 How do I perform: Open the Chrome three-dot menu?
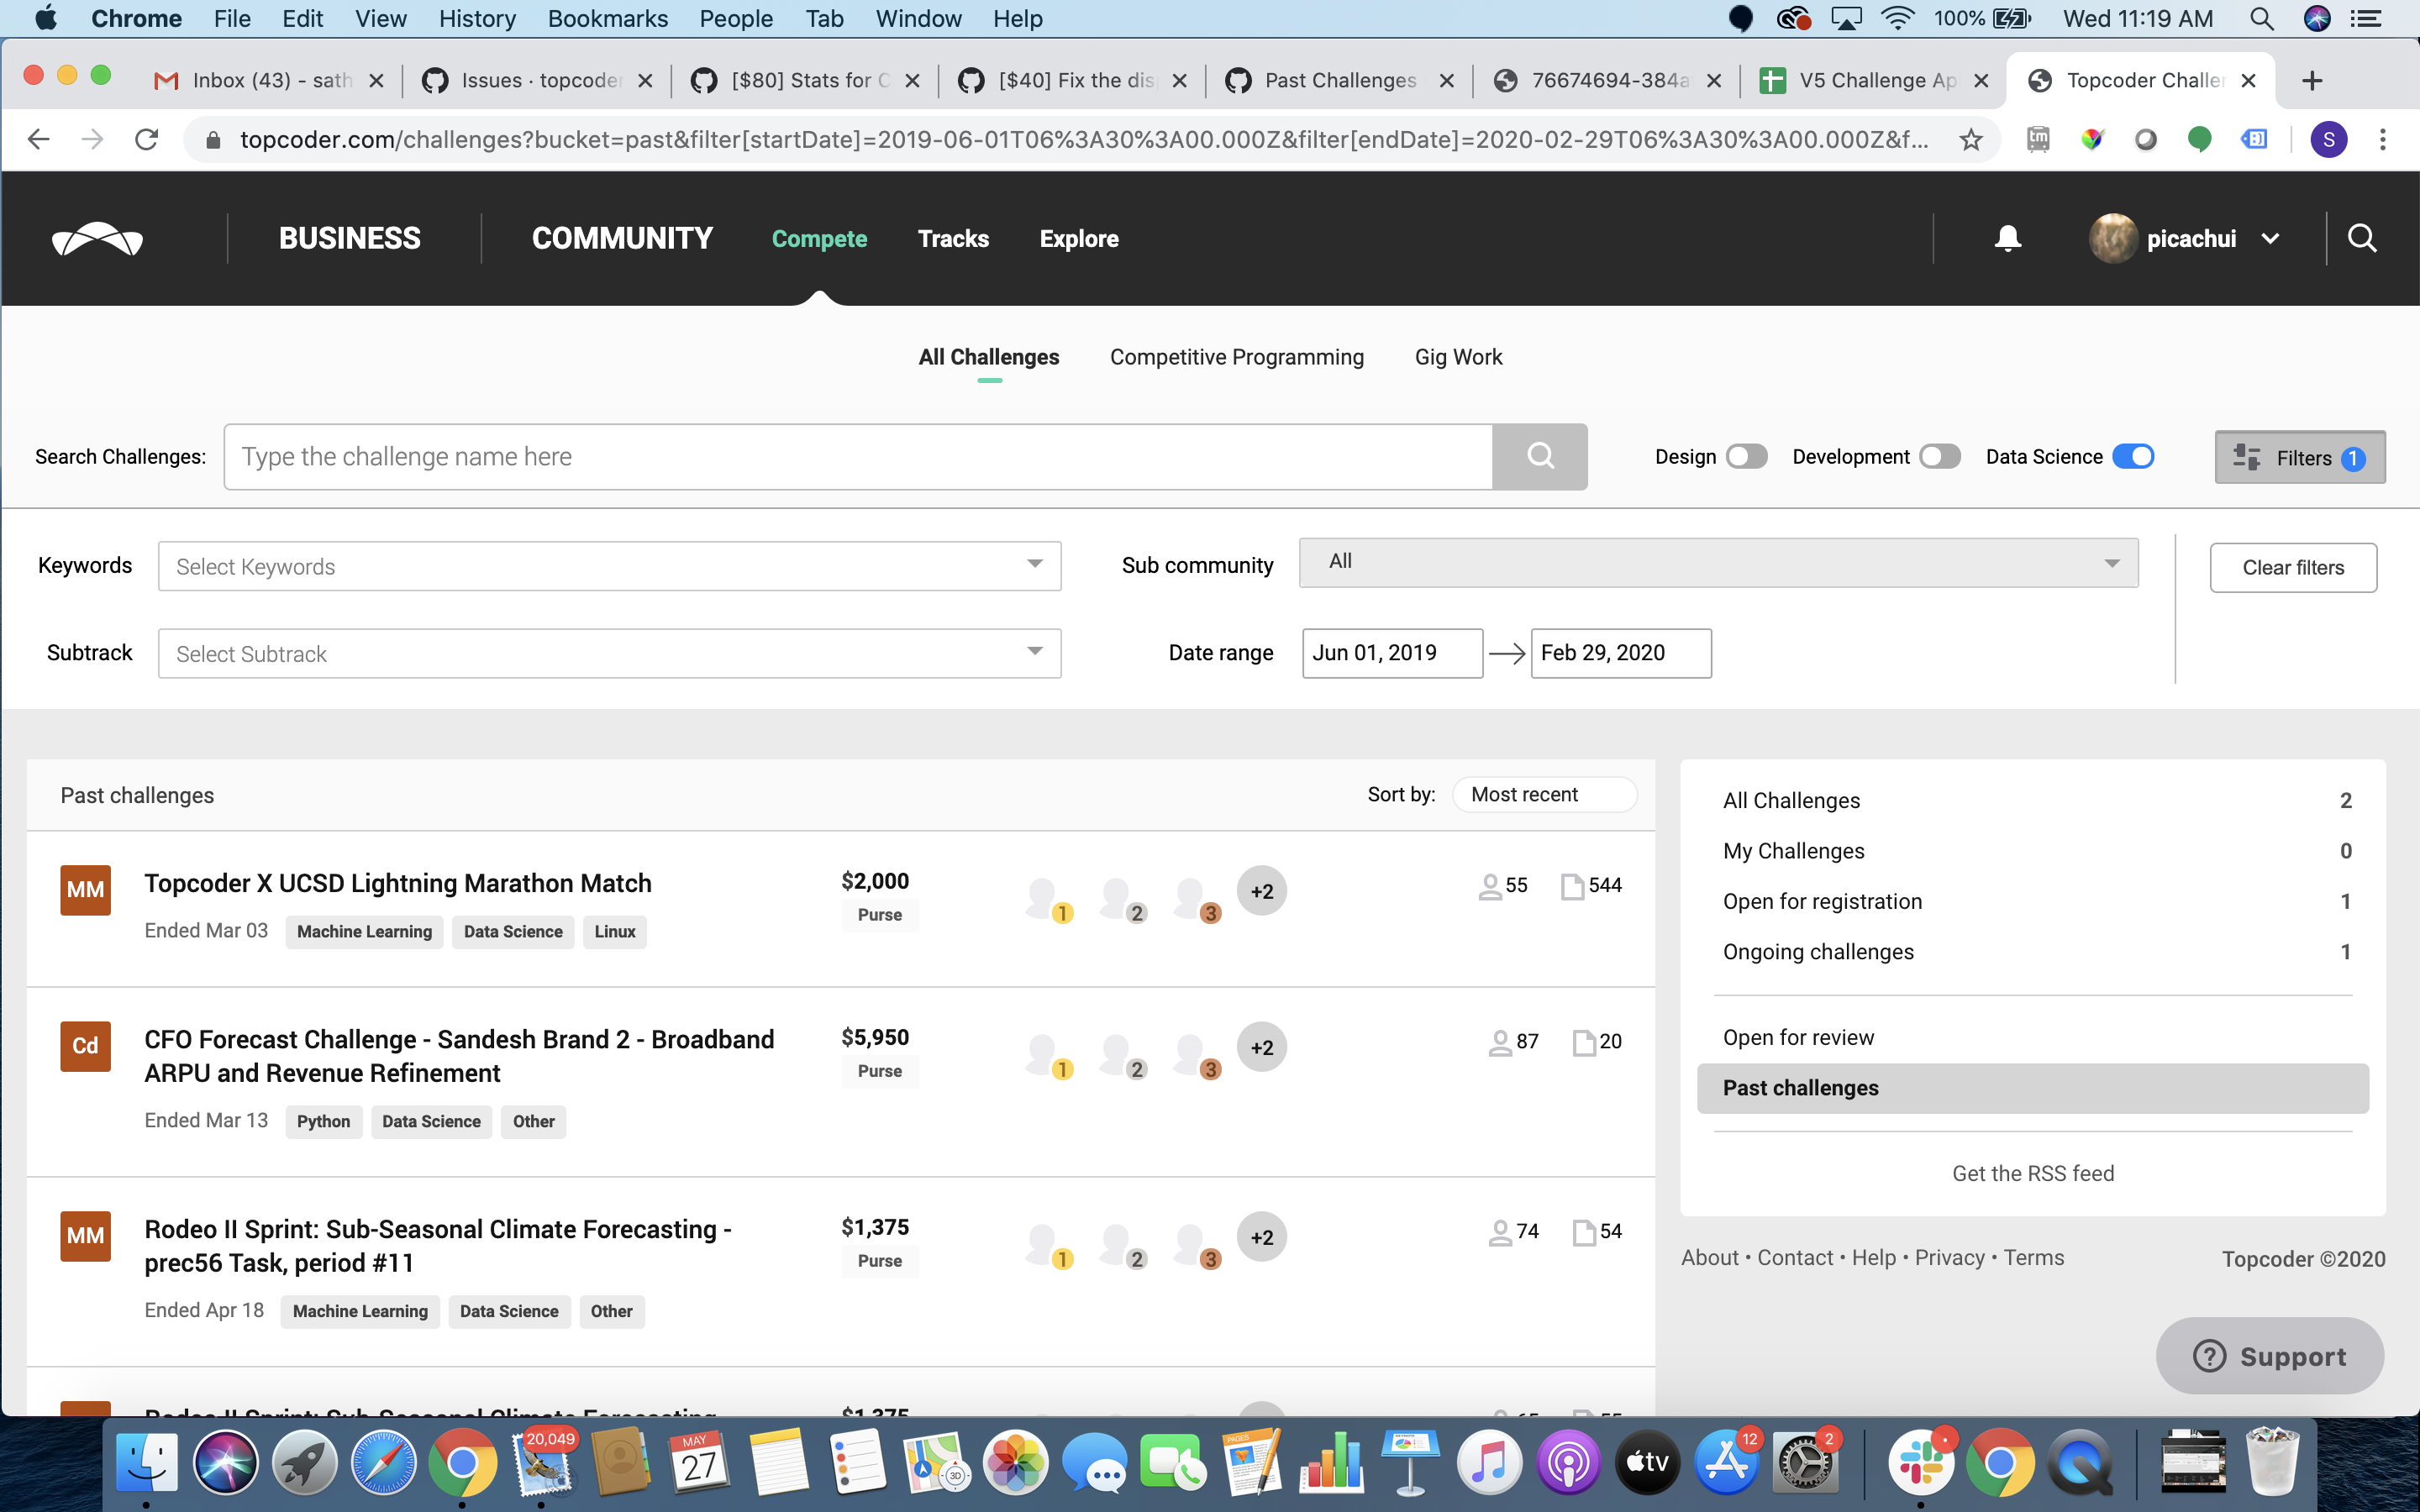(x=2383, y=140)
